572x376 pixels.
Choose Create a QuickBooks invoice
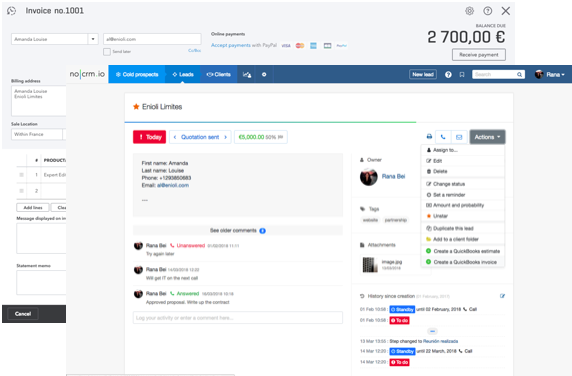tap(463, 262)
